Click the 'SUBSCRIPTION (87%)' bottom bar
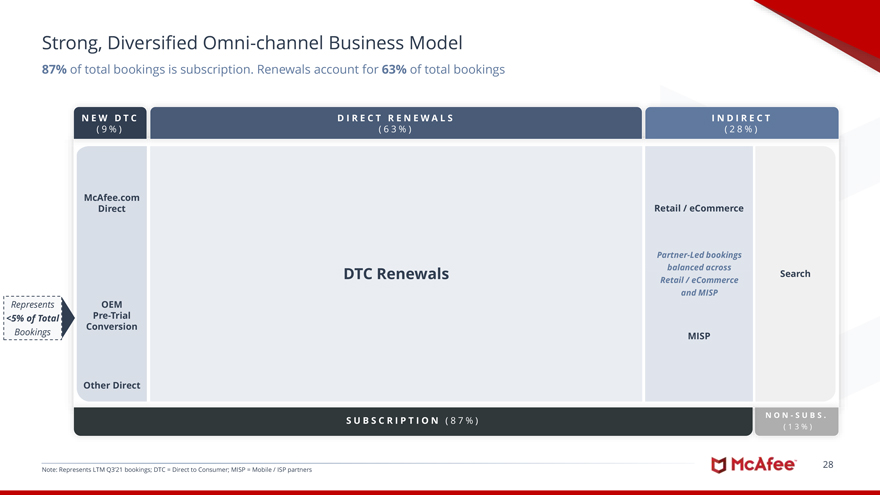 click(413, 421)
